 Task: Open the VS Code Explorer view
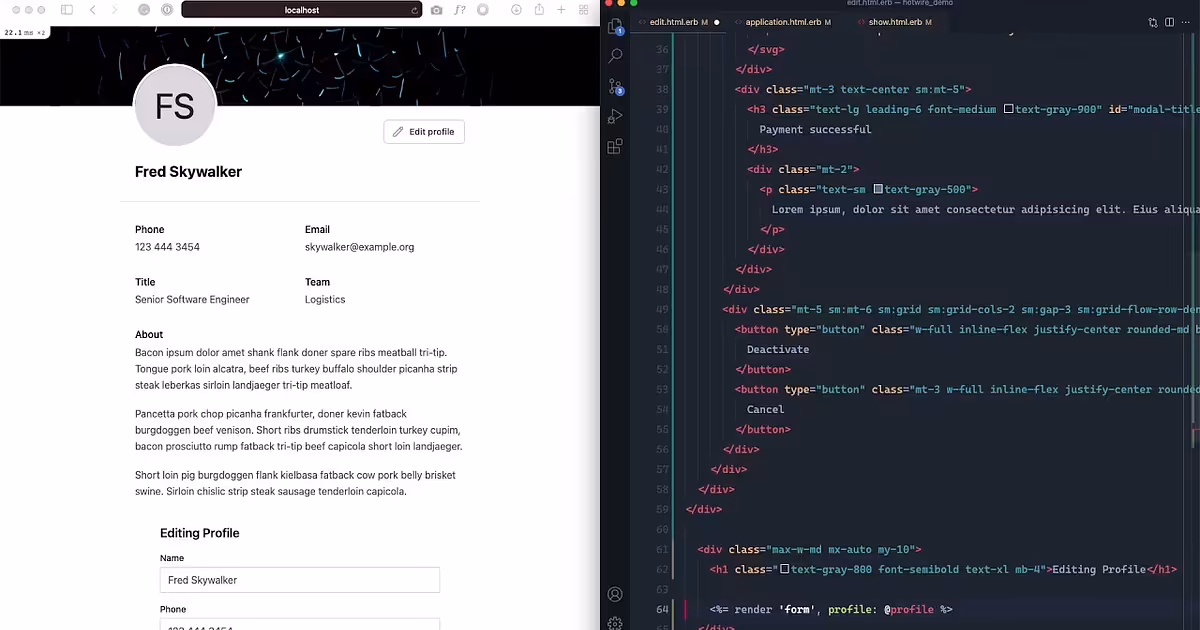point(615,25)
